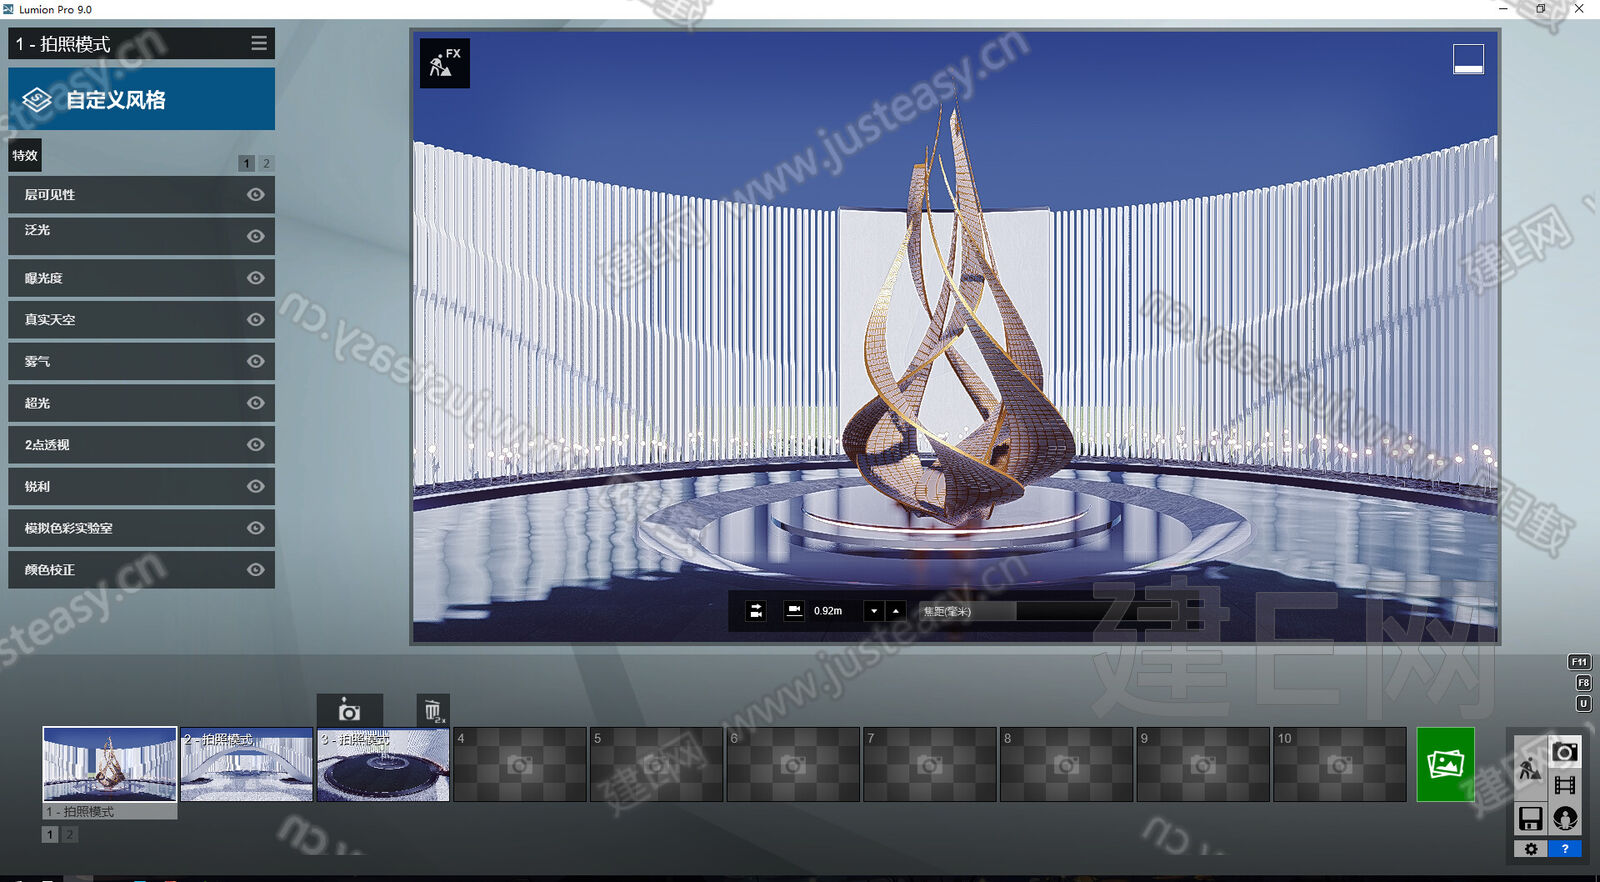Switch to Movie mode film icon
Viewport: 1600px width, 882px height.
(x=1565, y=785)
